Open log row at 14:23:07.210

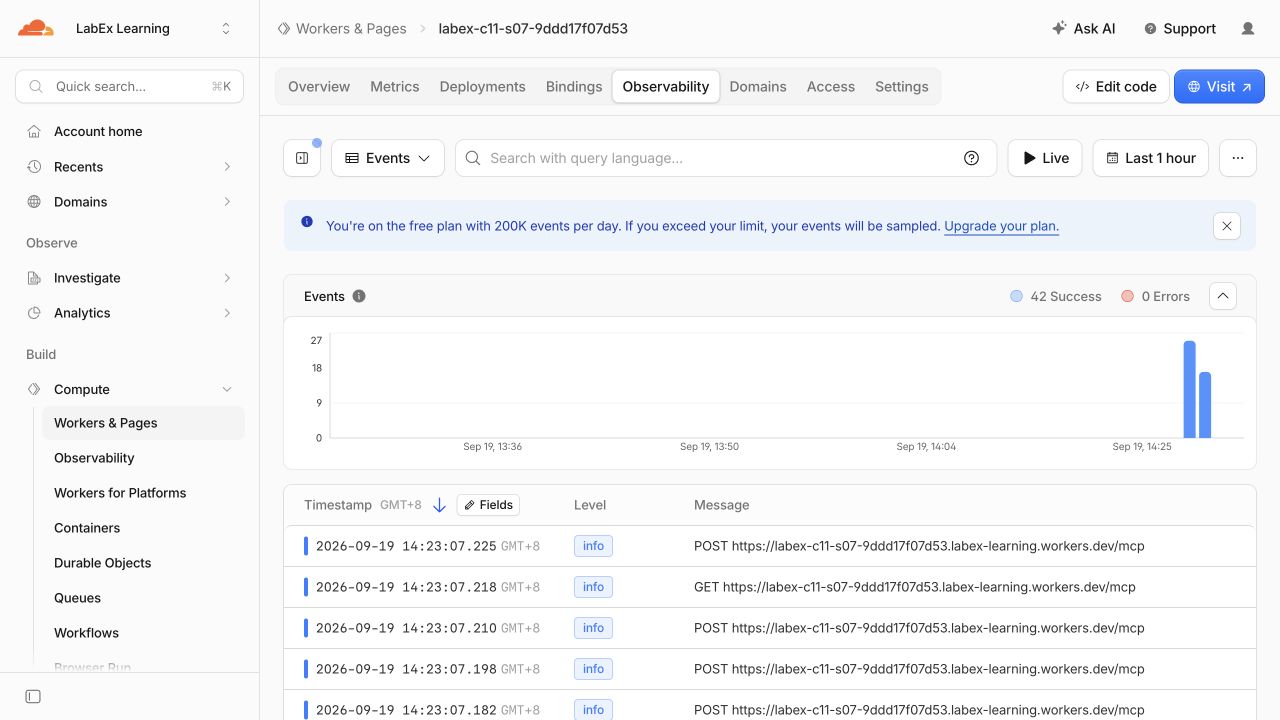coord(770,628)
